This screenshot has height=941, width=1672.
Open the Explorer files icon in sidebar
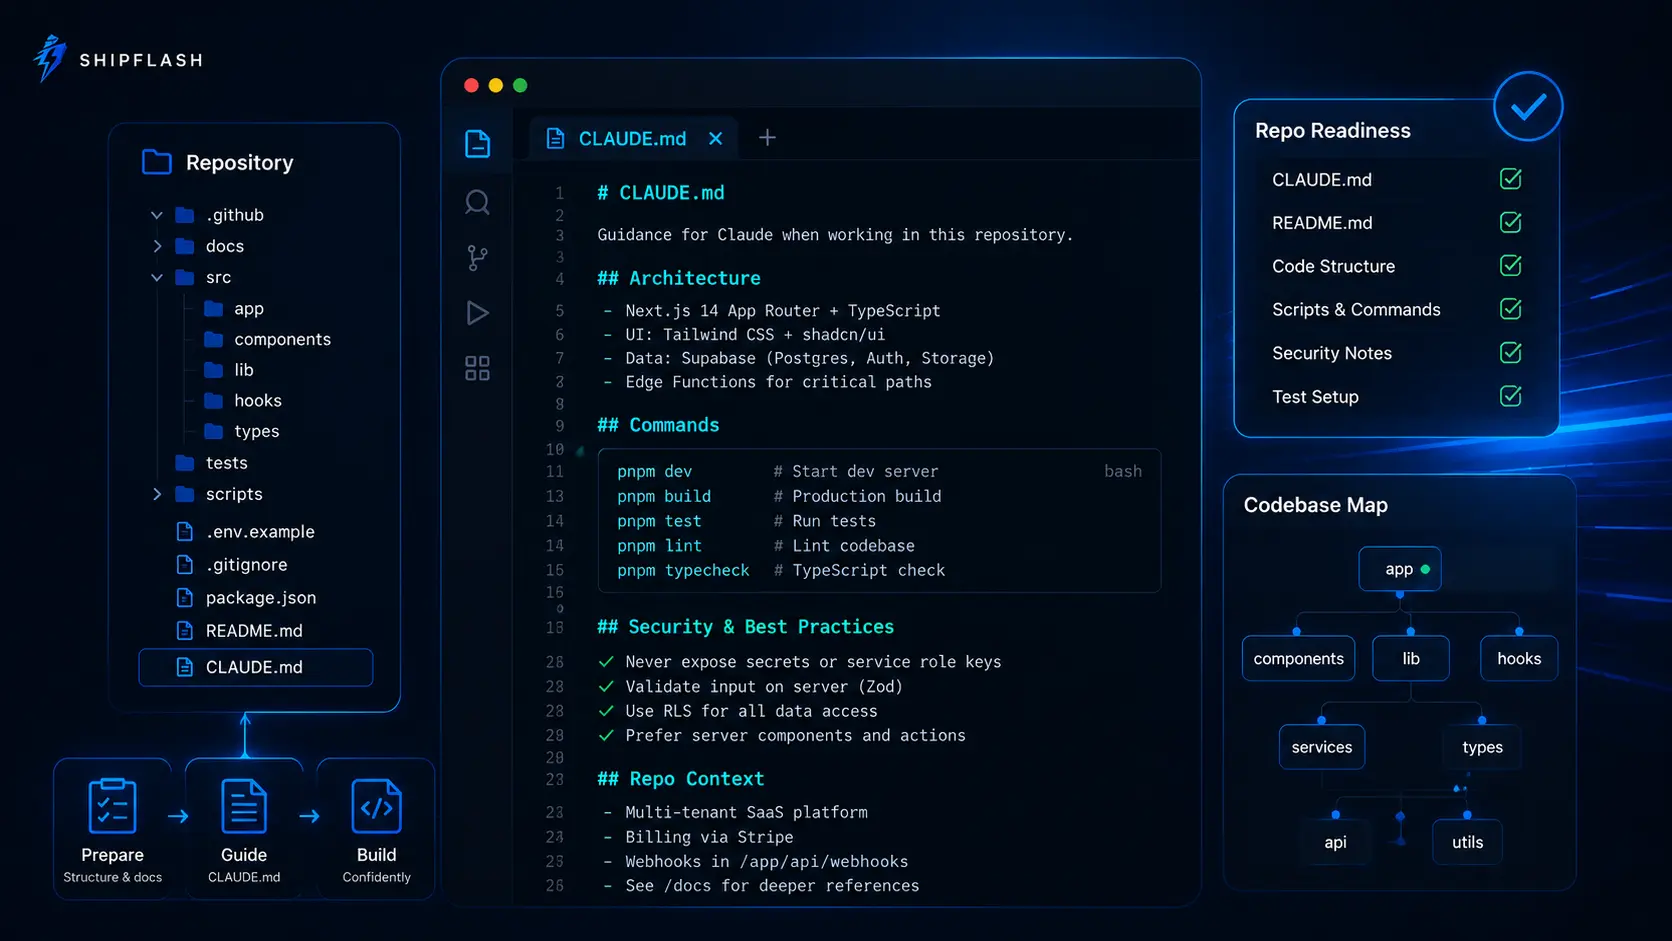[x=478, y=143]
